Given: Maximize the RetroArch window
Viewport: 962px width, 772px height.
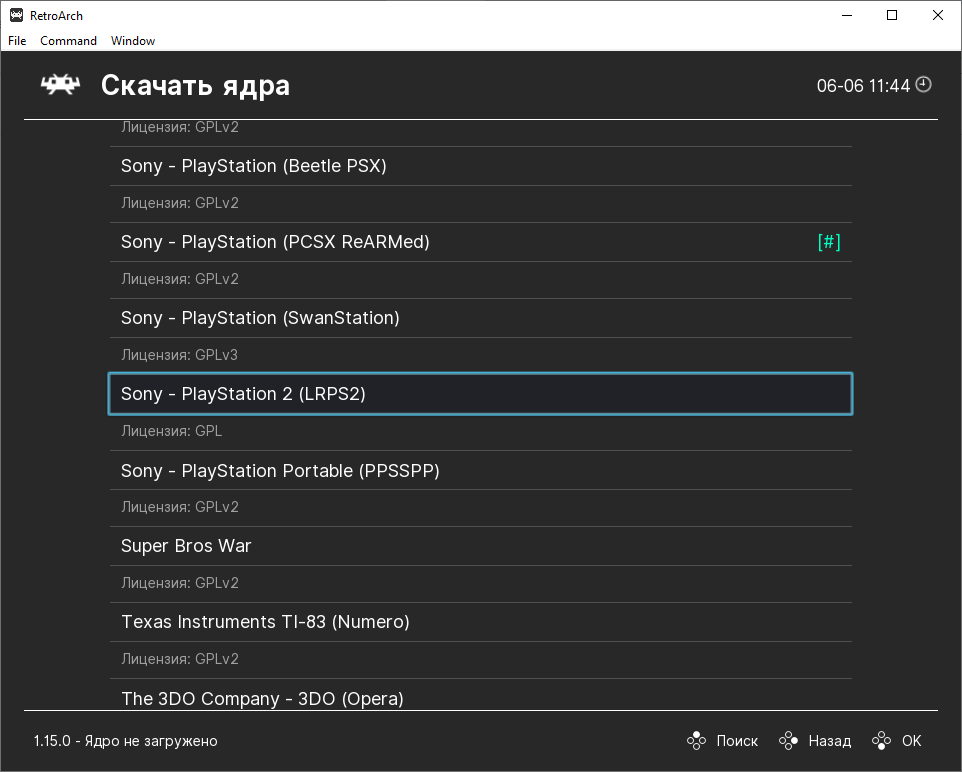Looking at the screenshot, I should pos(892,15).
